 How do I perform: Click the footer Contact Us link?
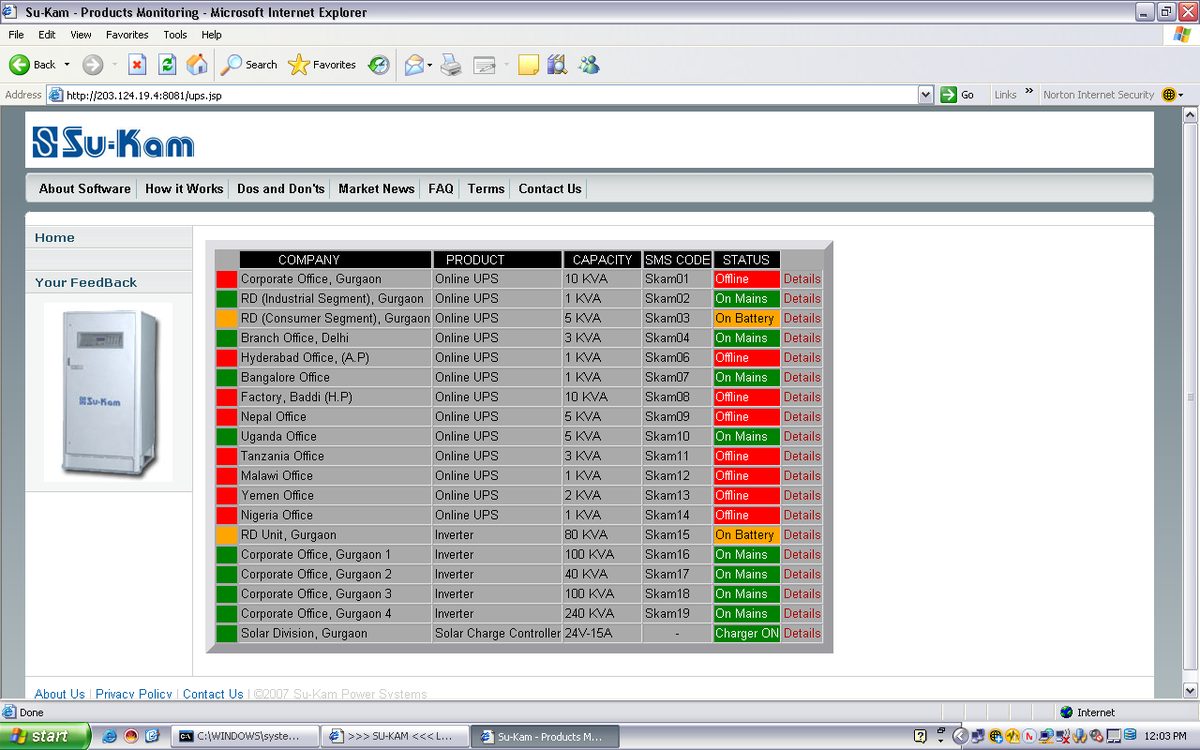[x=213, y=694]
